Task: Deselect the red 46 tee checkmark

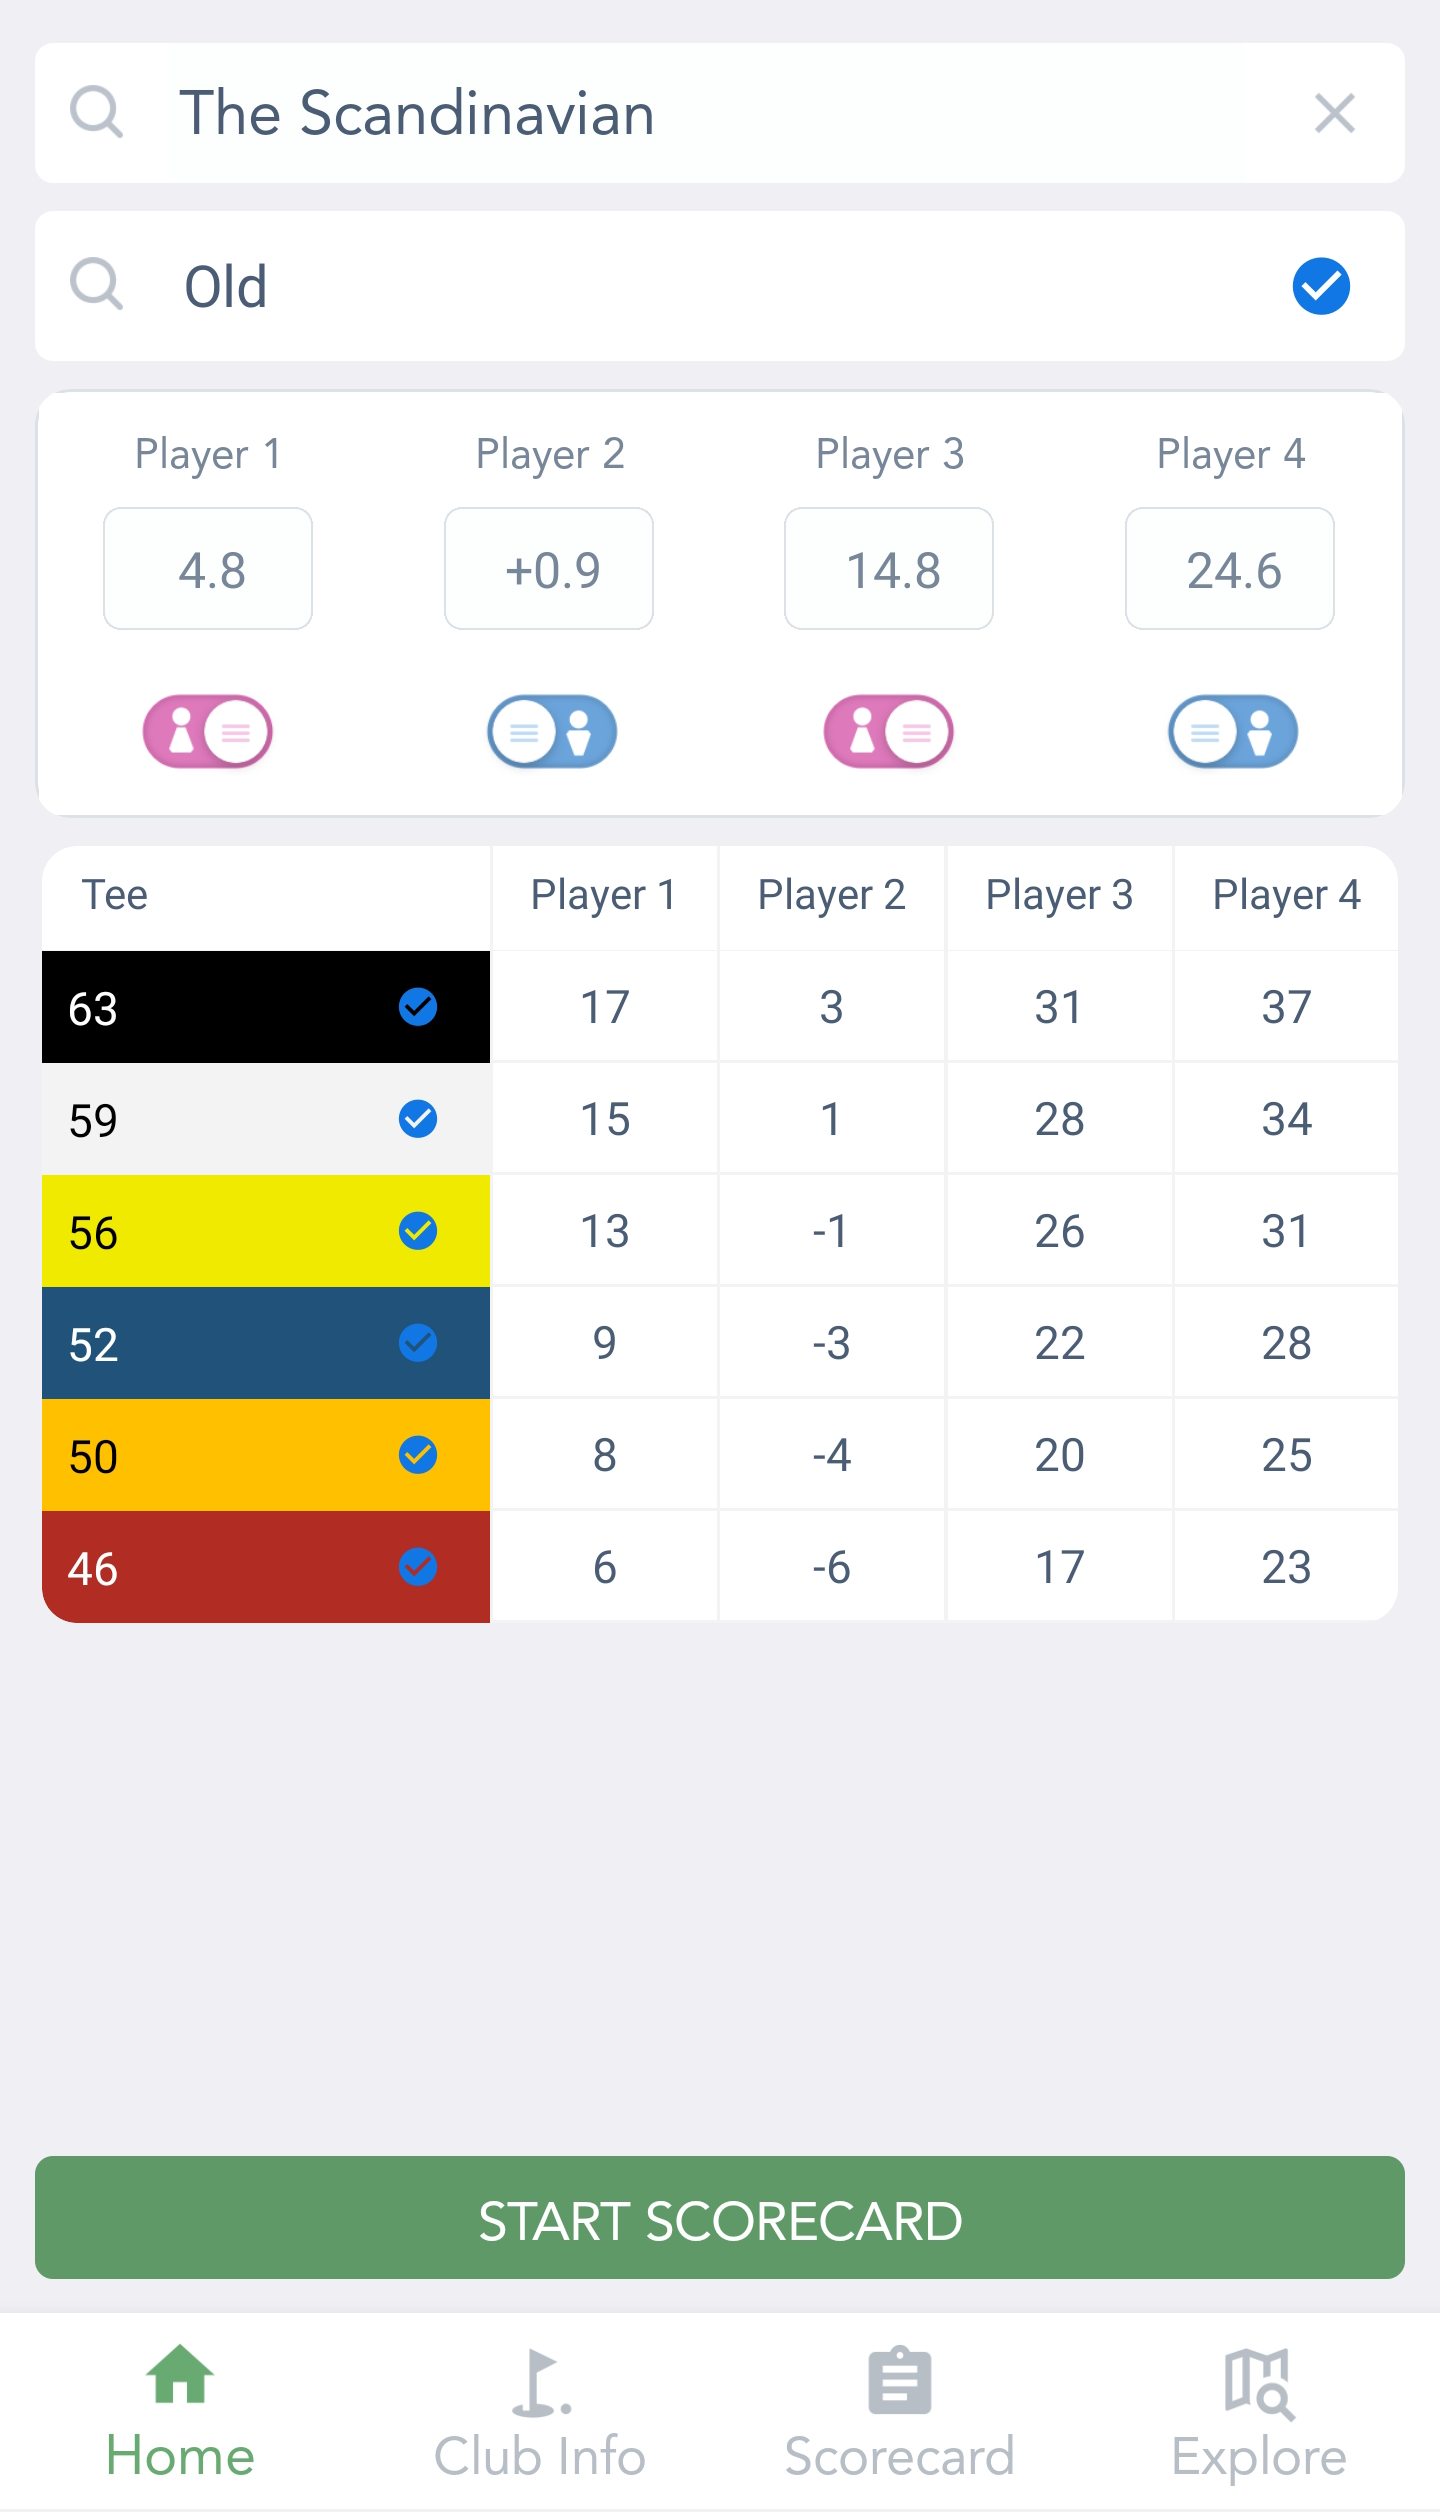Action: (419, 1567)
